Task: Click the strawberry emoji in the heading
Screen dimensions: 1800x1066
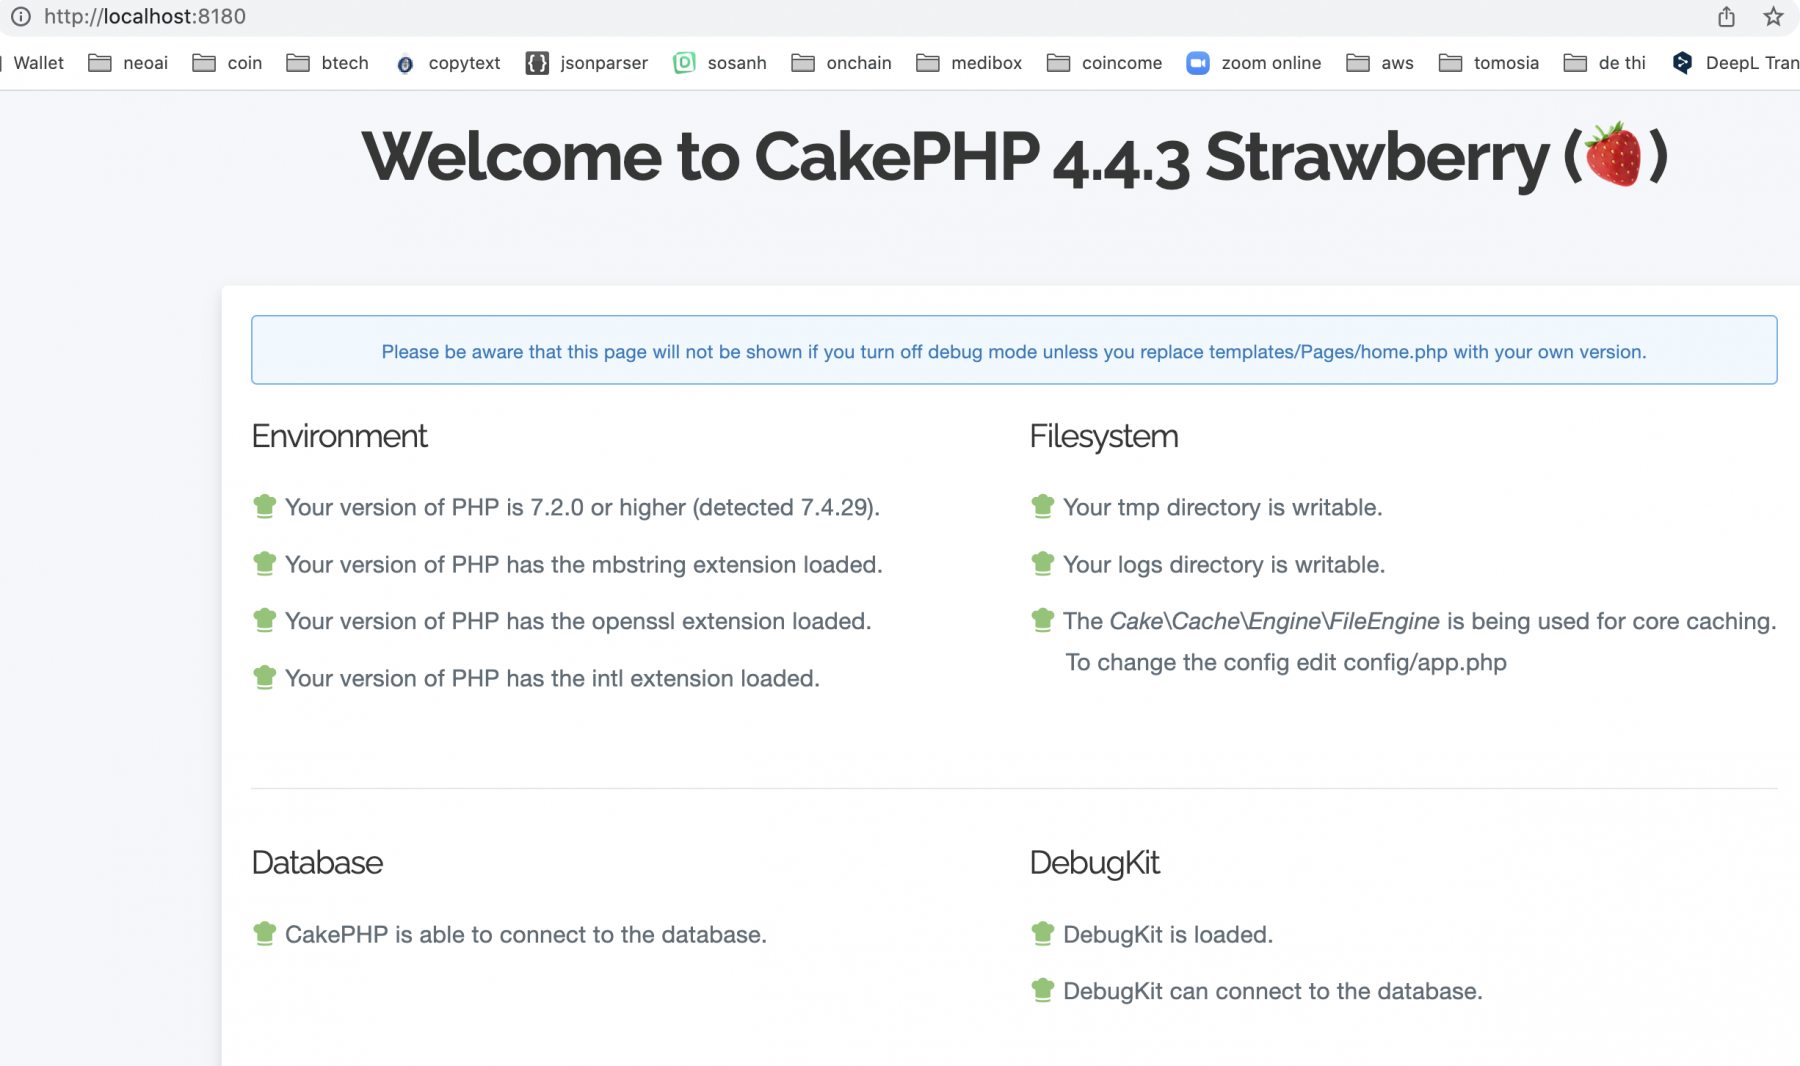Action: (x=1614, y=155)
